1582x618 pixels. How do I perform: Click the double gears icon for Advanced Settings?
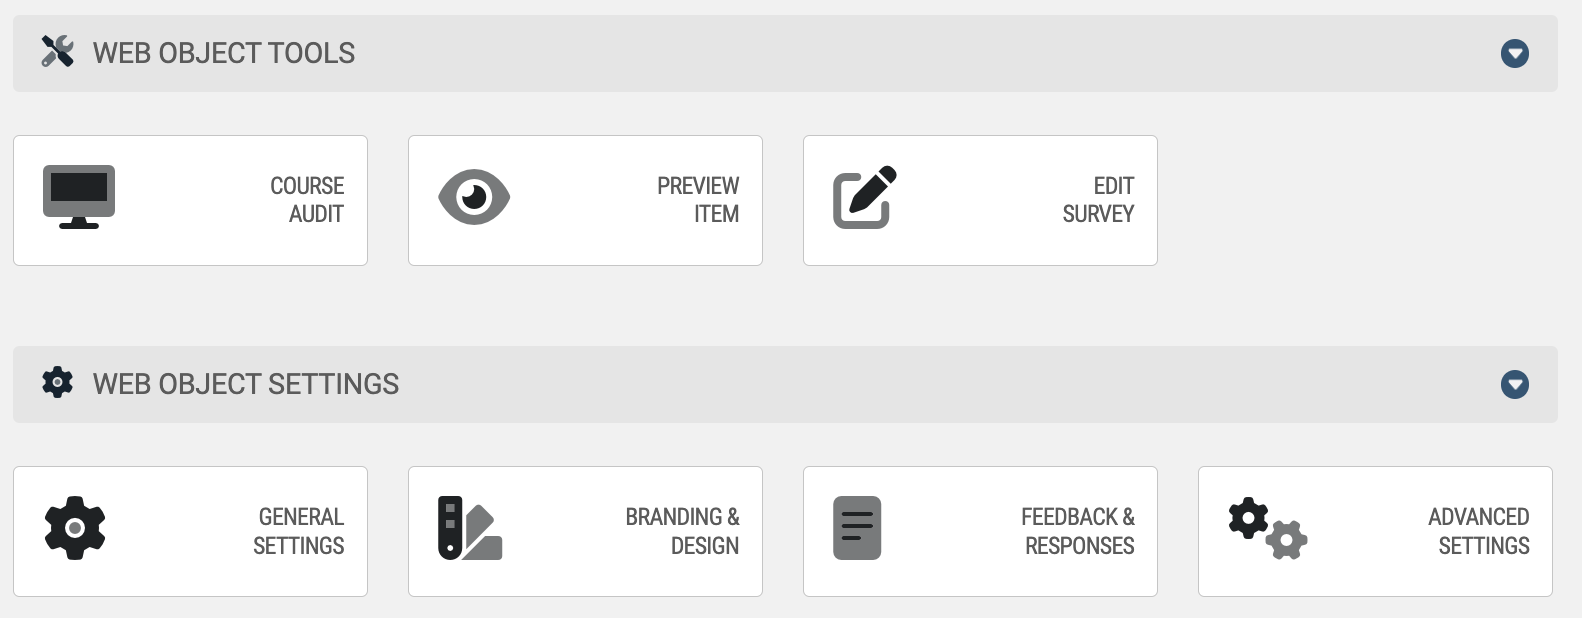click(x=1268, y=528)
